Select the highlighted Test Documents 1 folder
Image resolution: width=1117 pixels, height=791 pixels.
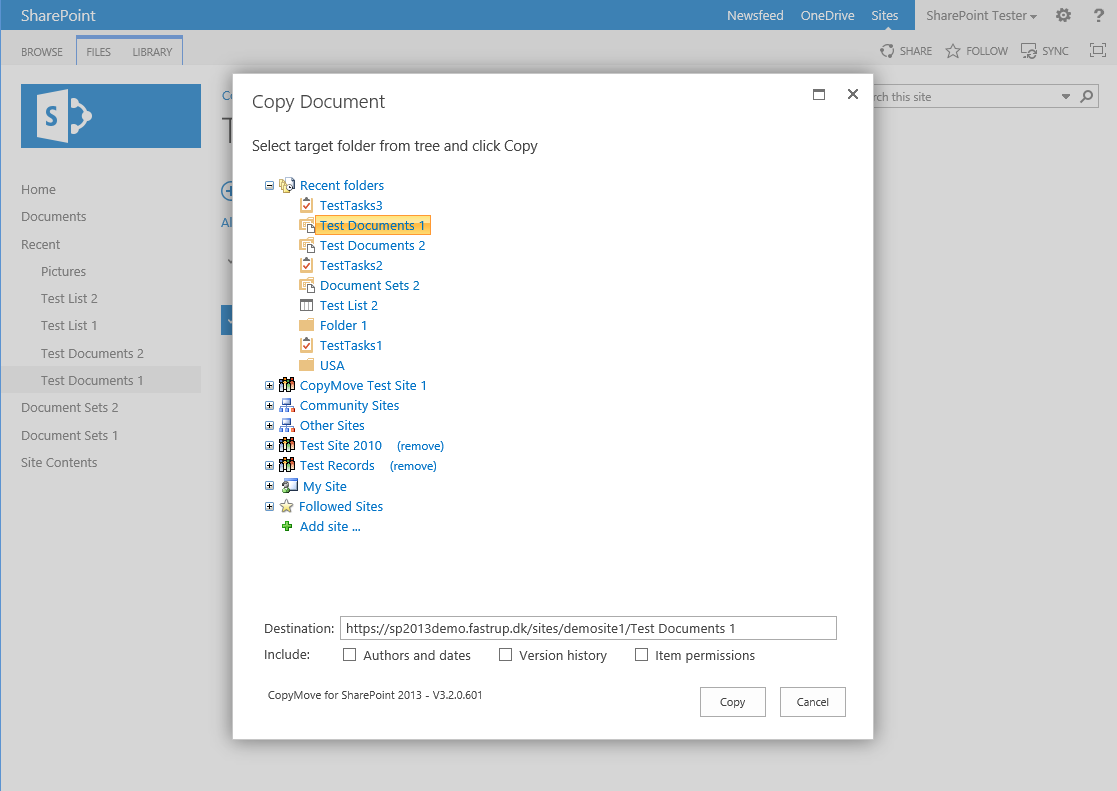pyautogui.click(x=373, y=225)
